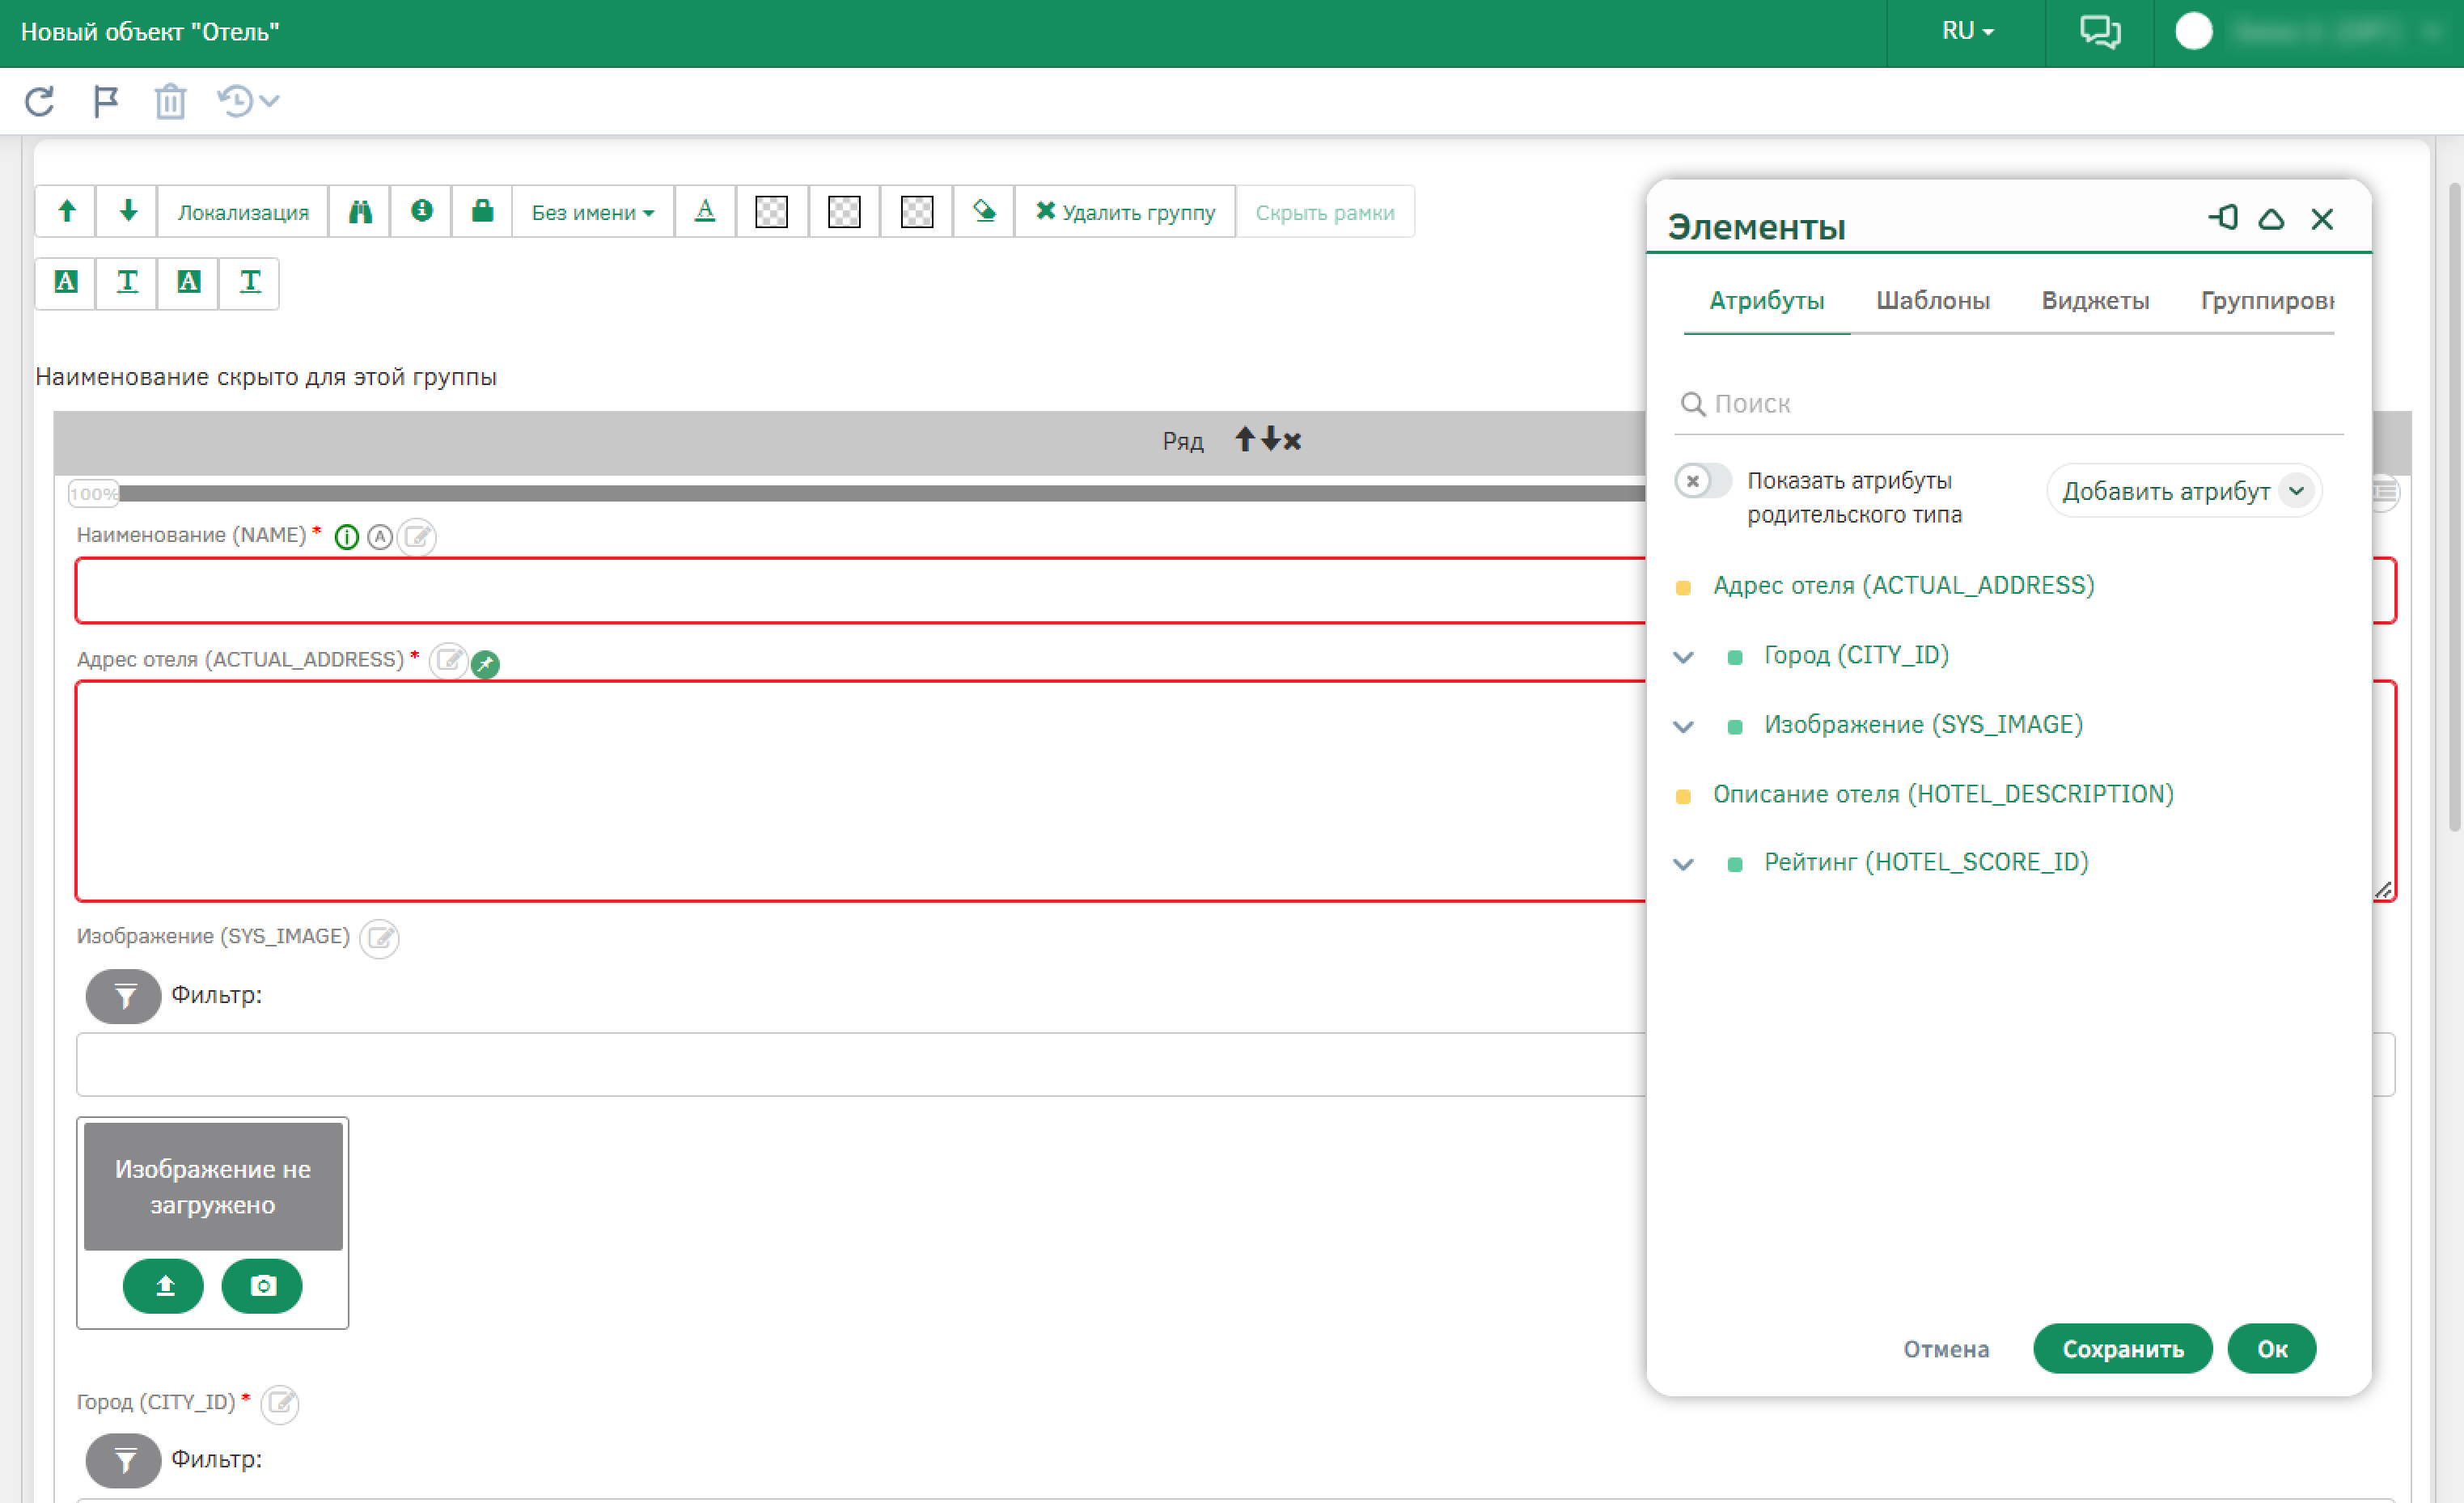Click the filter button under Город
The image size is (2464, 1503).
click(123, 1461)
